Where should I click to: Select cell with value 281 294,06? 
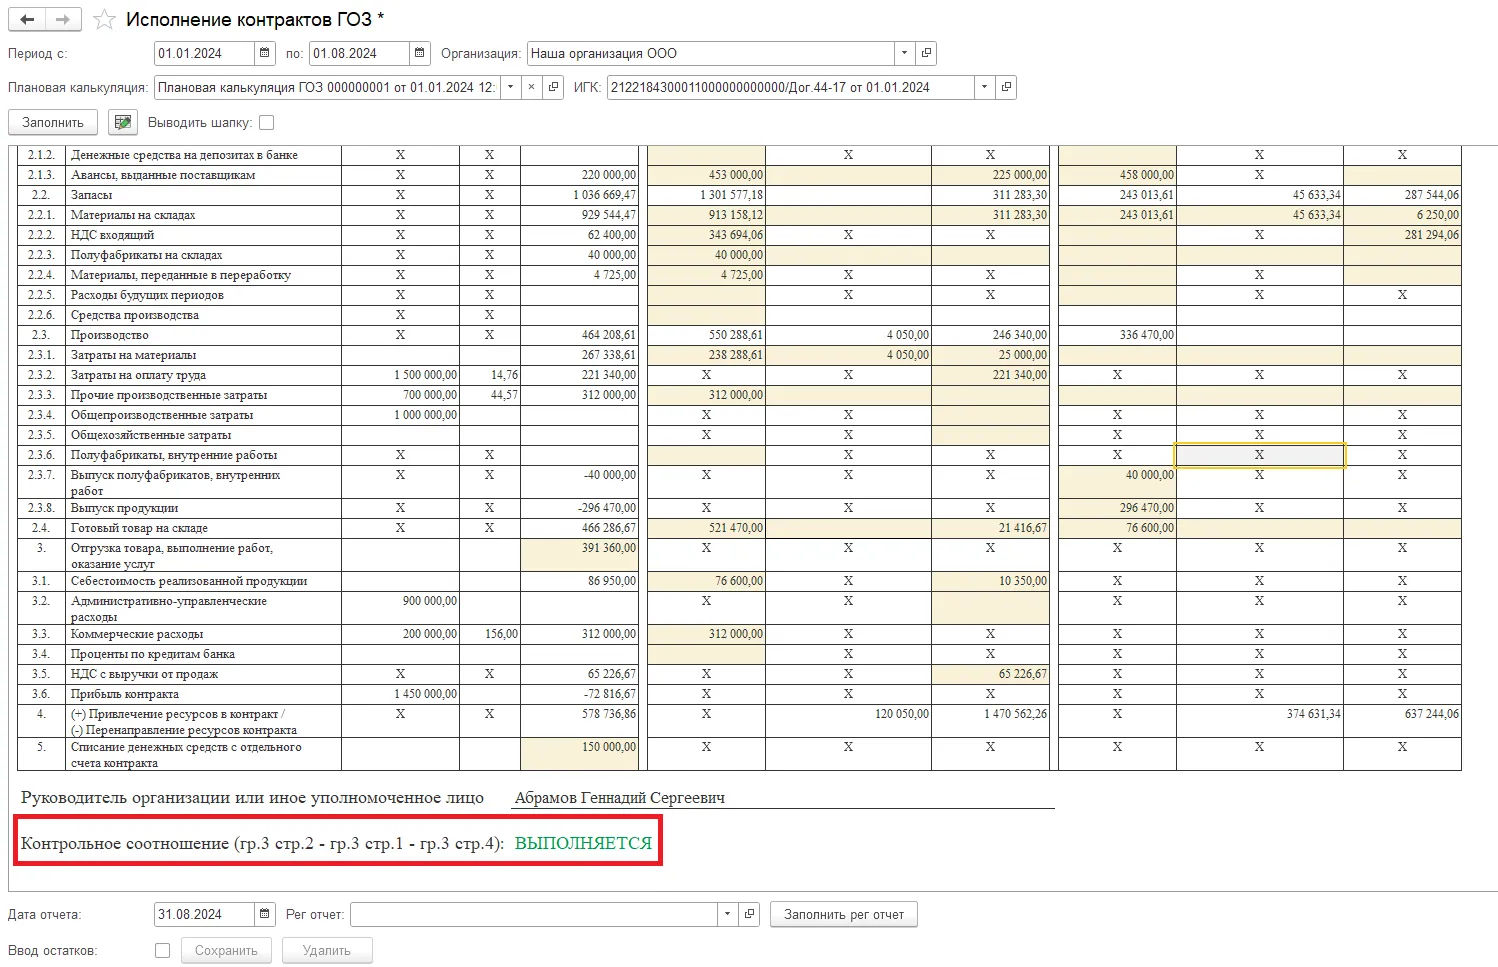[1402, 235]
